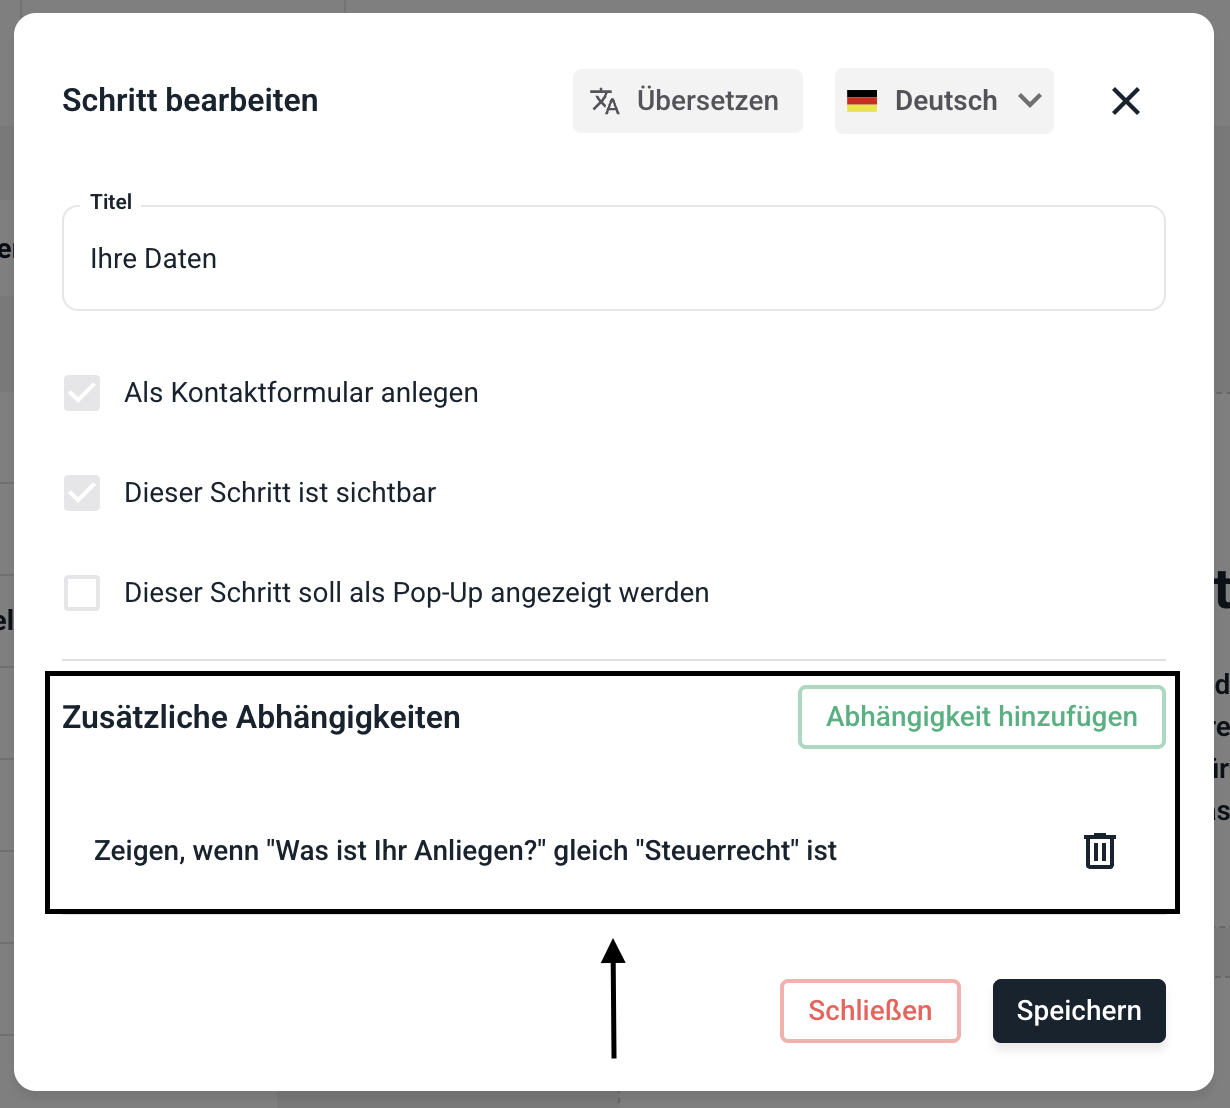Click the Pop-Up angezeigt werden label text
The height and width of the screenshot is (1108, 1230).
pyautogui.click(x=416, y=593)
